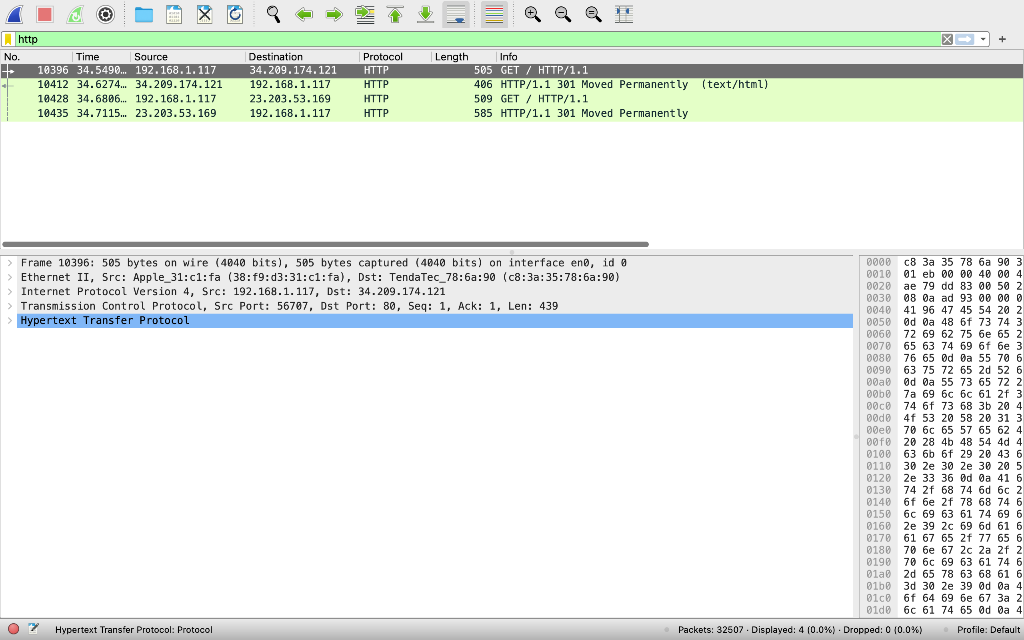
Task: Toggle auto scroll during live capture
Action: (456, 14)
